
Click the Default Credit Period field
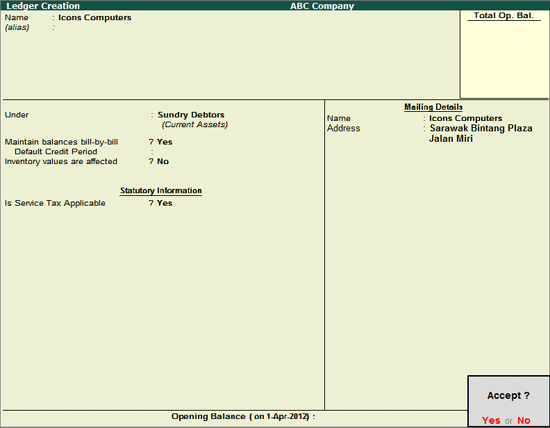[175, 152]
